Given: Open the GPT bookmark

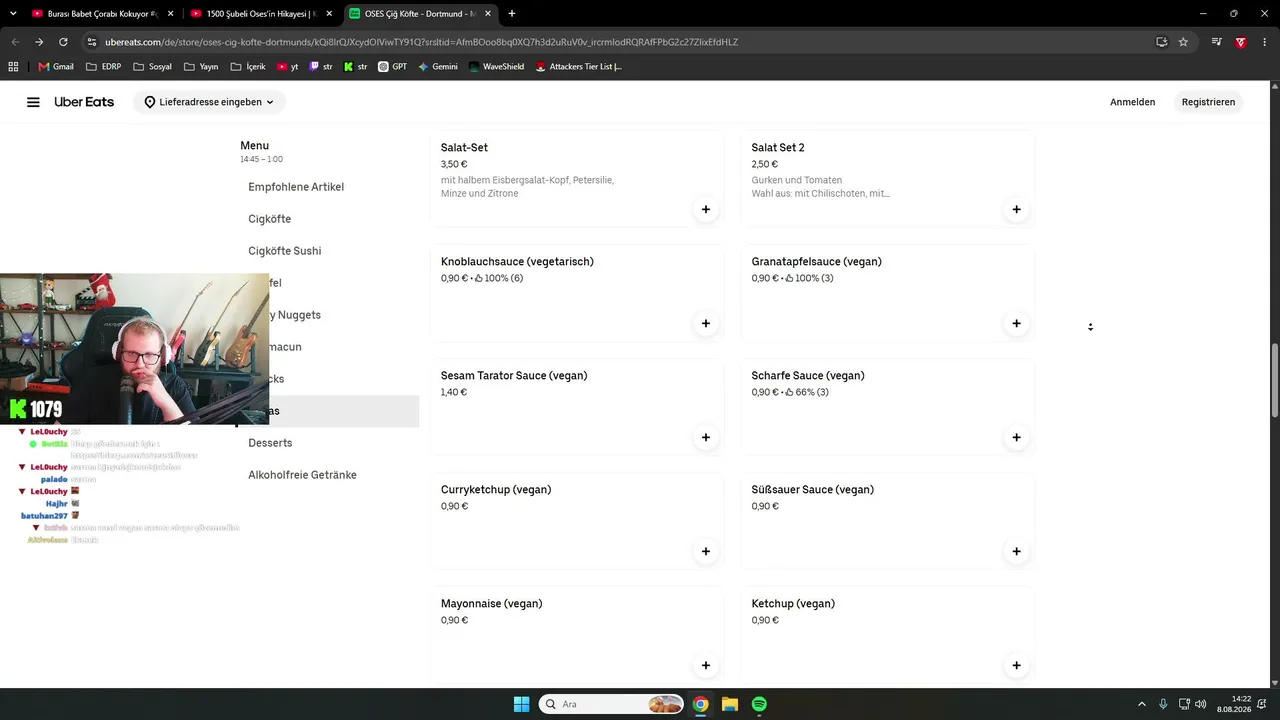Looking at the screenshot, I should click(x=392, y=67).
